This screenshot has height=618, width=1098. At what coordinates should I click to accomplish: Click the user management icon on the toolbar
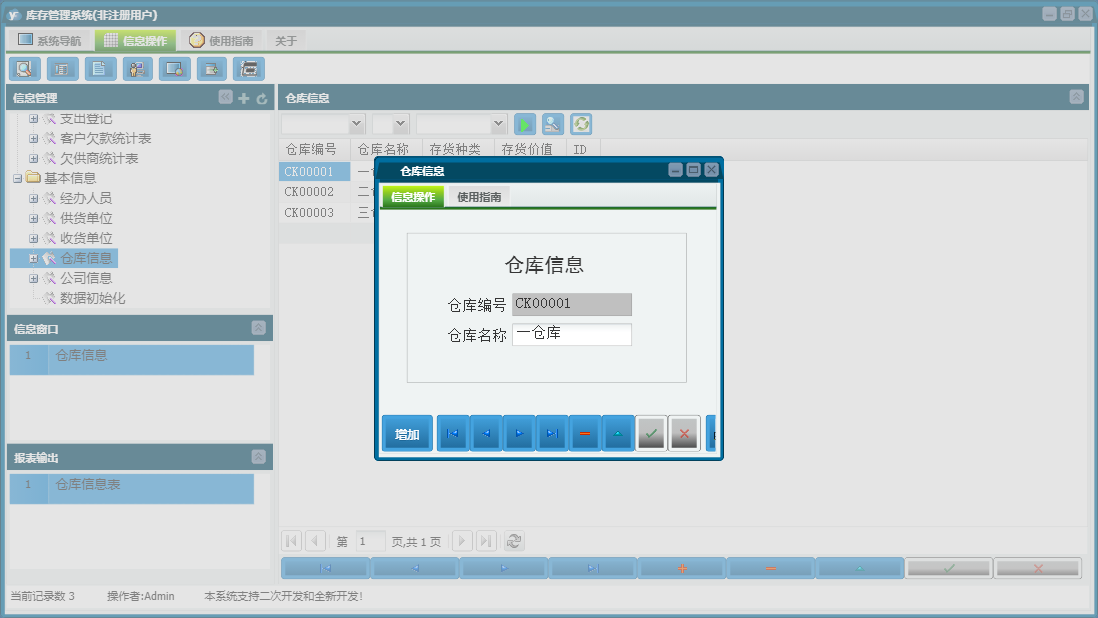(x=137, y=69)
